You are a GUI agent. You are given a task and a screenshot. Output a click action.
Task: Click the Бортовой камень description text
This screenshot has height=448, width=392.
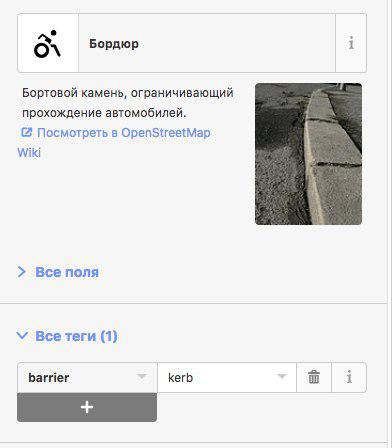coord(128,103)
